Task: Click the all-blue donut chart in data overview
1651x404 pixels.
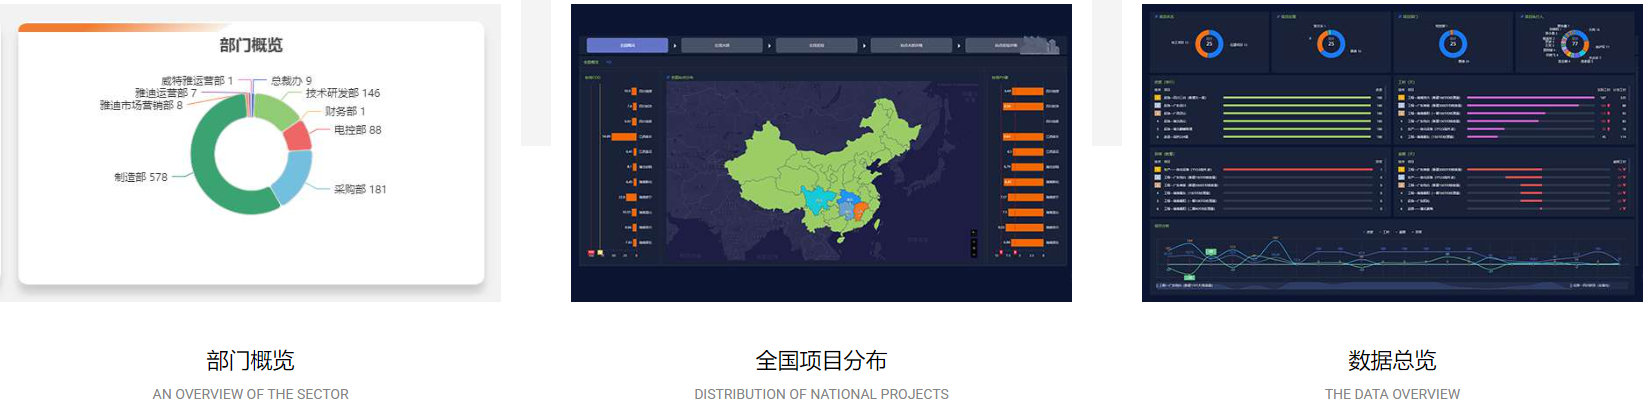Action: 1453,43
